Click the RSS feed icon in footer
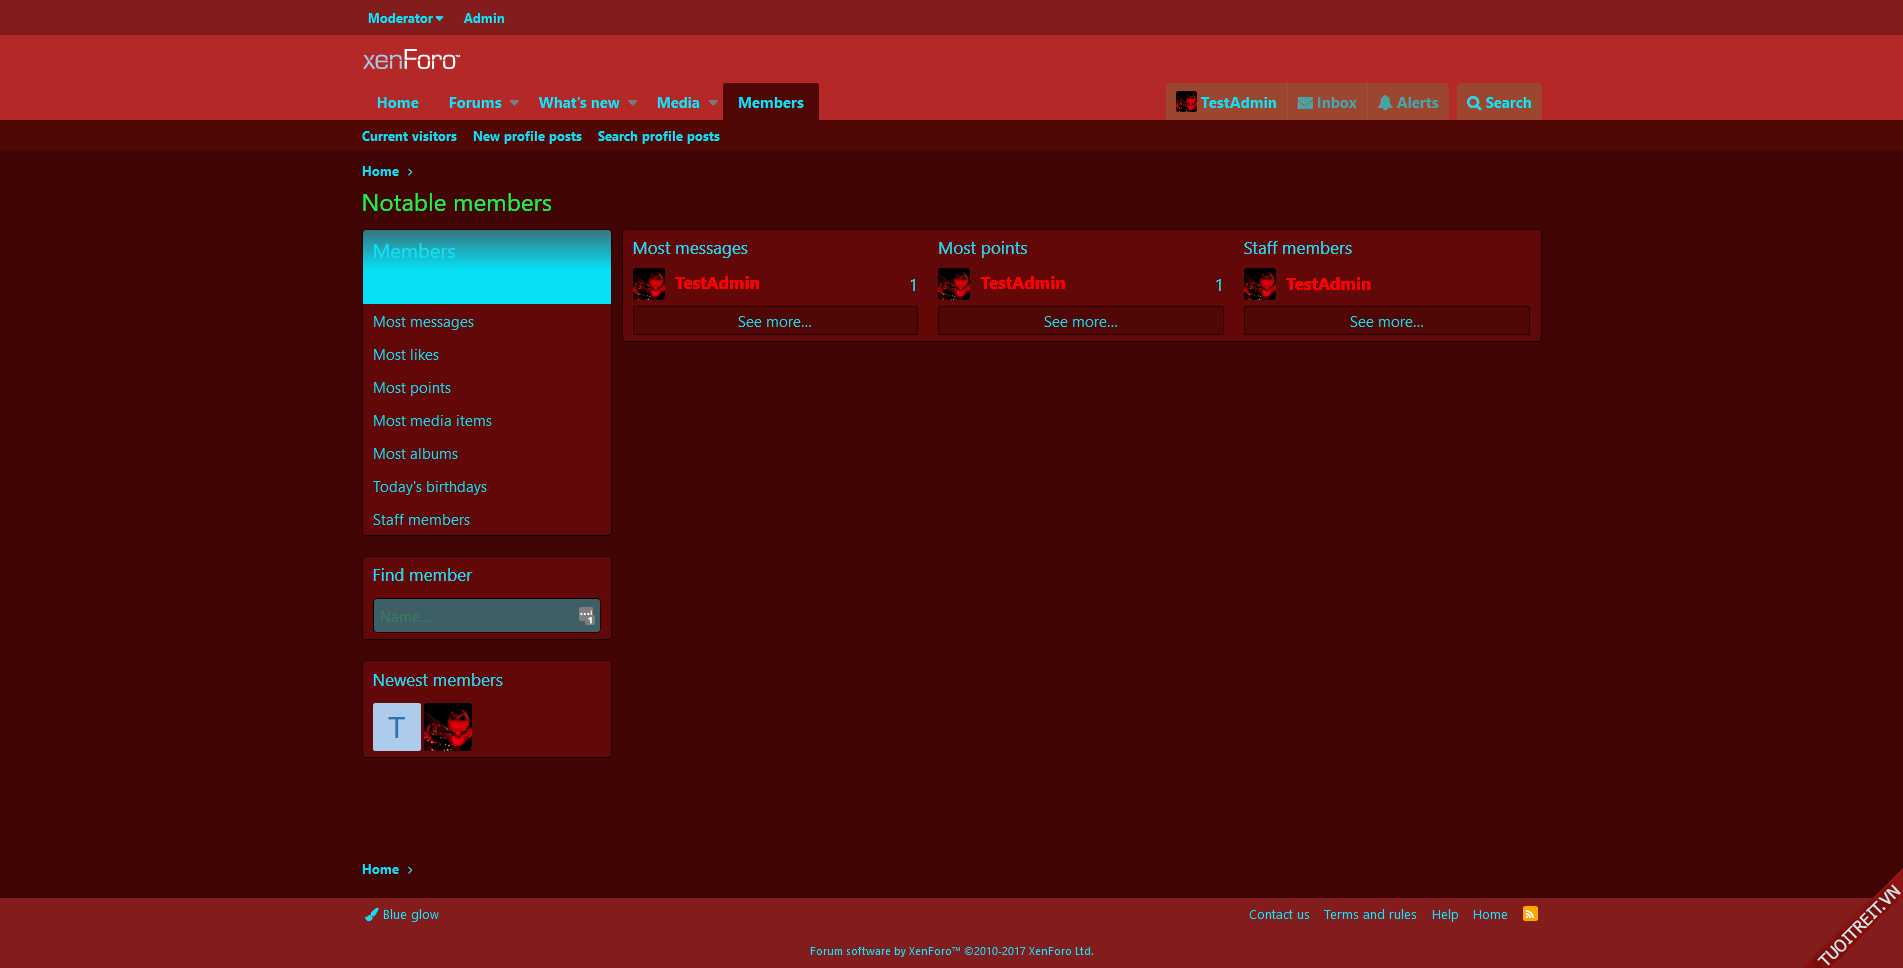 (1530, 914)
